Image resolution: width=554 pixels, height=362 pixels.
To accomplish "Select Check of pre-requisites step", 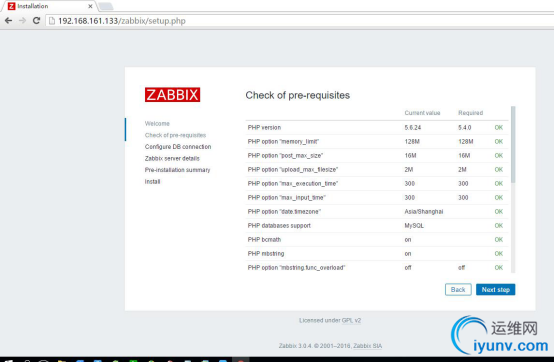I will click(175, 135).
